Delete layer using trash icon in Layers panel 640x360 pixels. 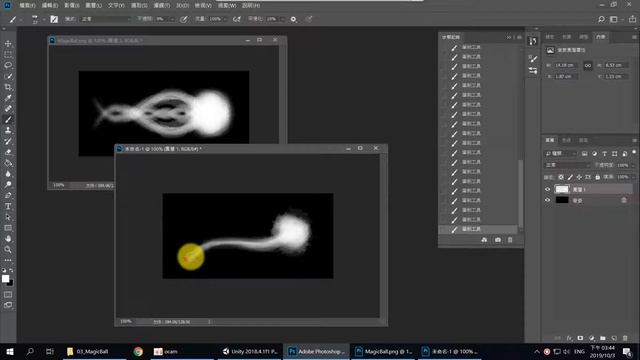(x=625, y=338)
